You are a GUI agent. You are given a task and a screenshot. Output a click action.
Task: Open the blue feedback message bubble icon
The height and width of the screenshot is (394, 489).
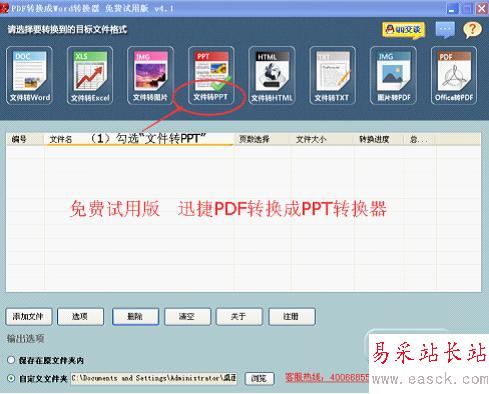(x=445, y=30)
